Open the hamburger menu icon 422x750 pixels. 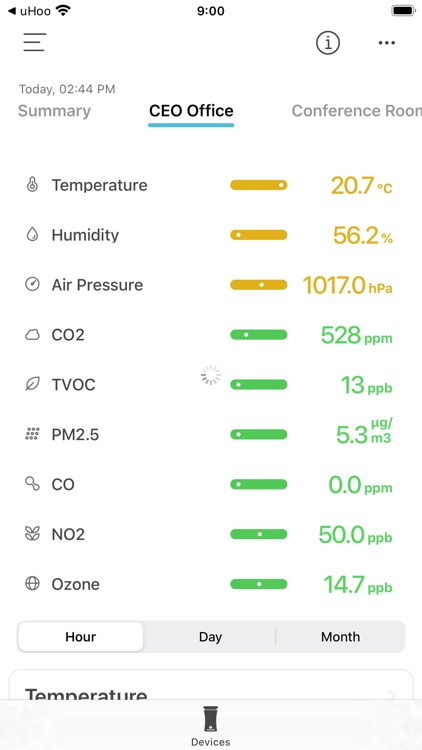(34, 42)
